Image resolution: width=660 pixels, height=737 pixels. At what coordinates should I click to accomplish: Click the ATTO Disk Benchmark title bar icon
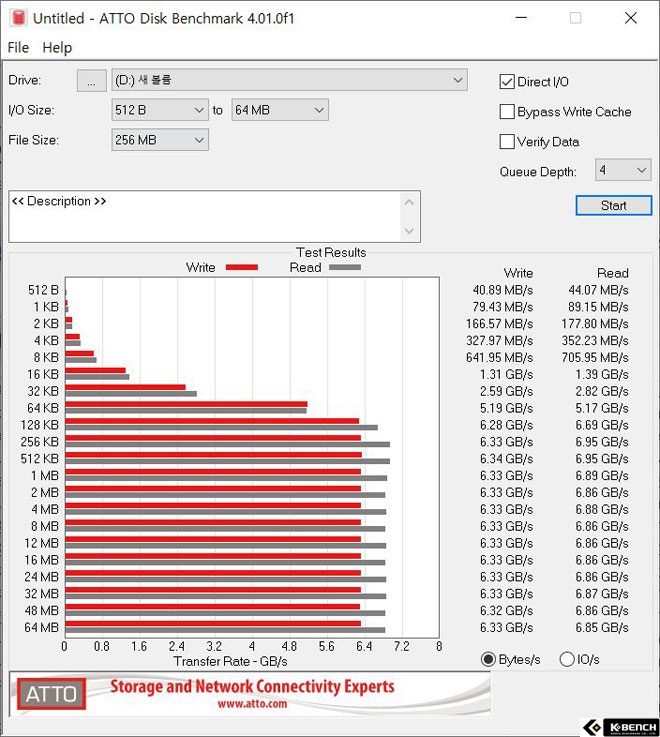(x=18, y=18)
